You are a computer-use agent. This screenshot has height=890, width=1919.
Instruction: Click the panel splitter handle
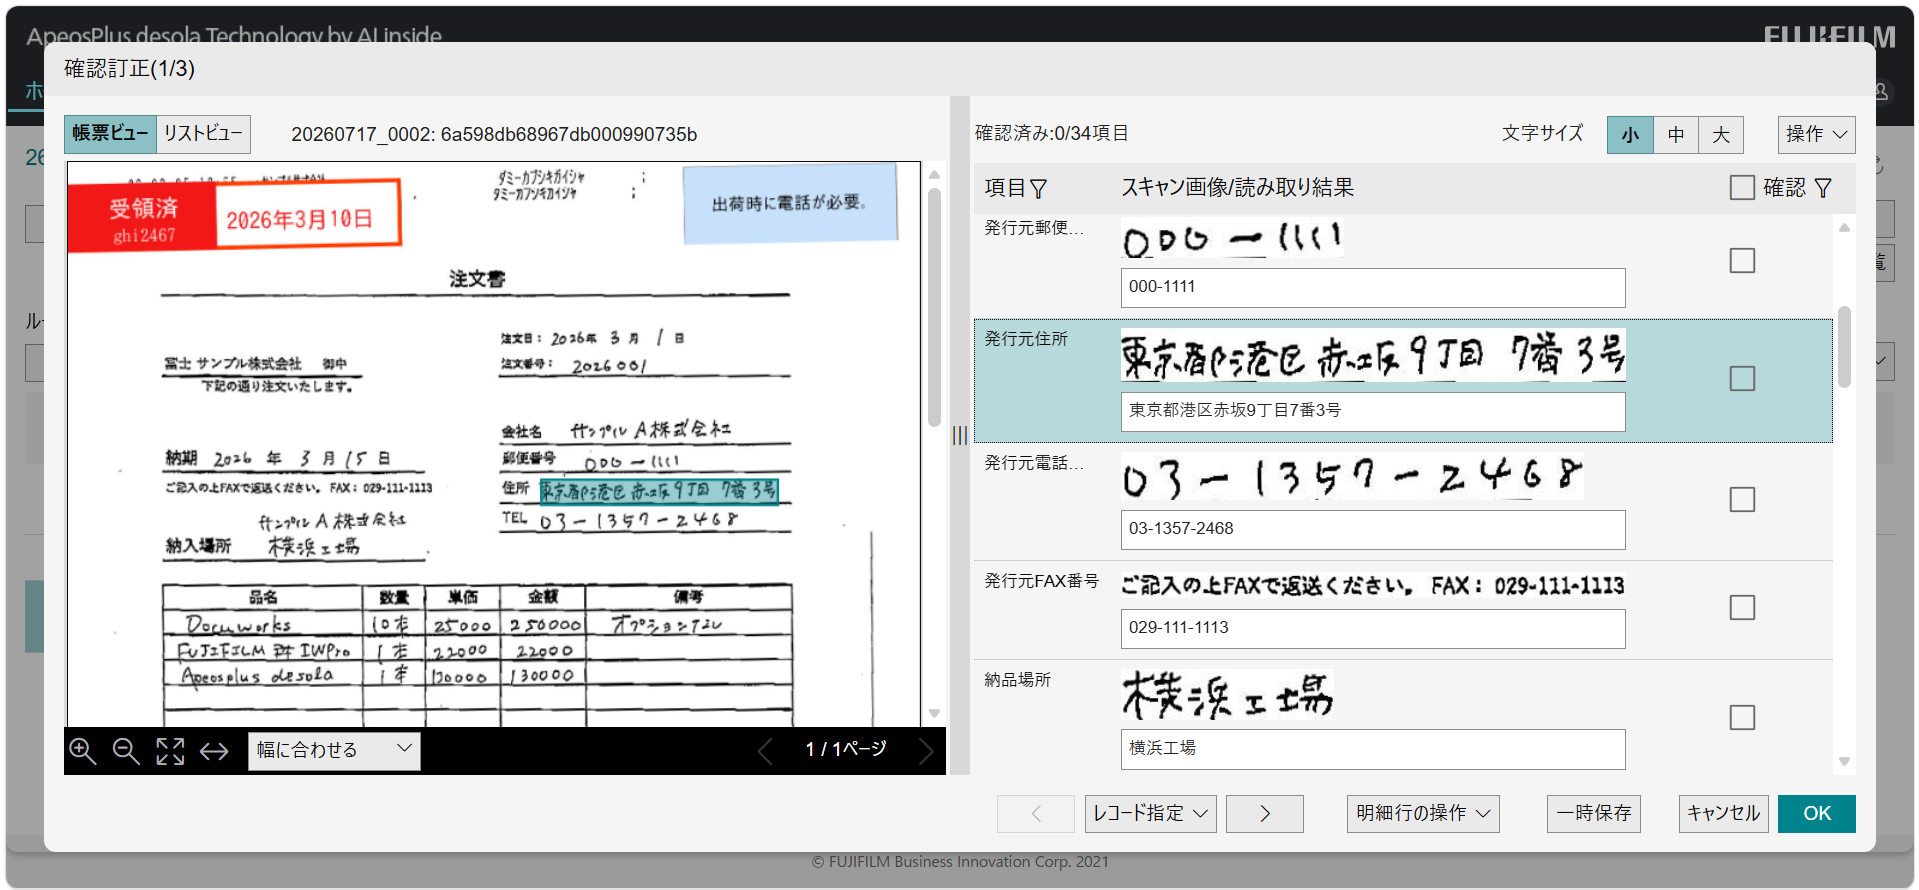960,435
